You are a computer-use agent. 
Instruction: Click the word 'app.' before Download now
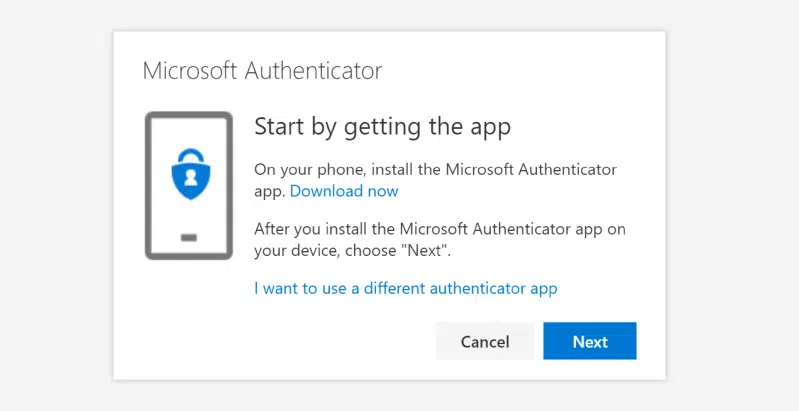[x=270, y=191]
